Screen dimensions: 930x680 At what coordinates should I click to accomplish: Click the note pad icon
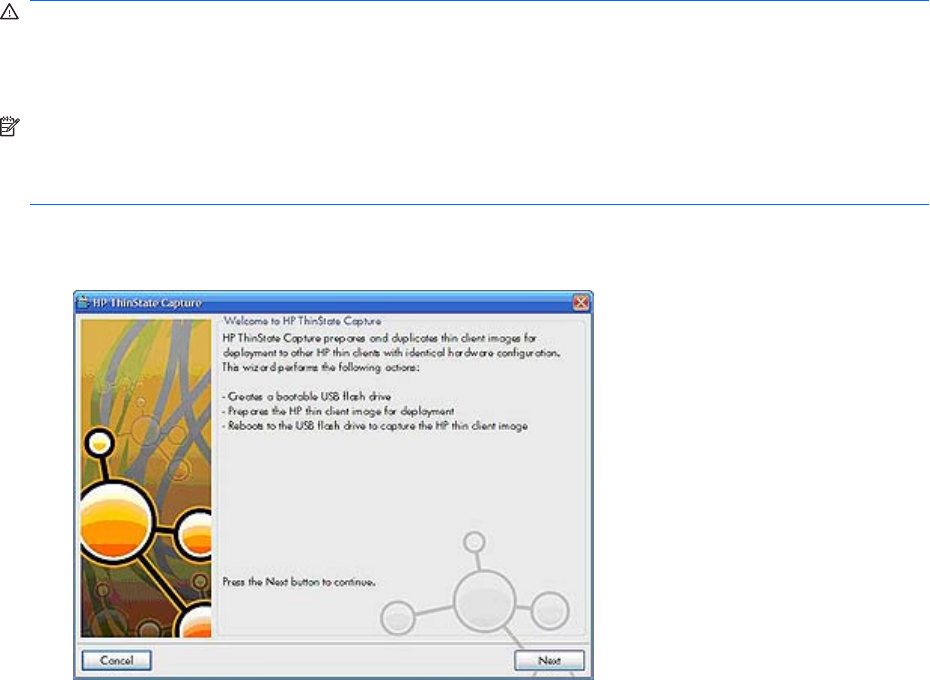pos(9,126)
